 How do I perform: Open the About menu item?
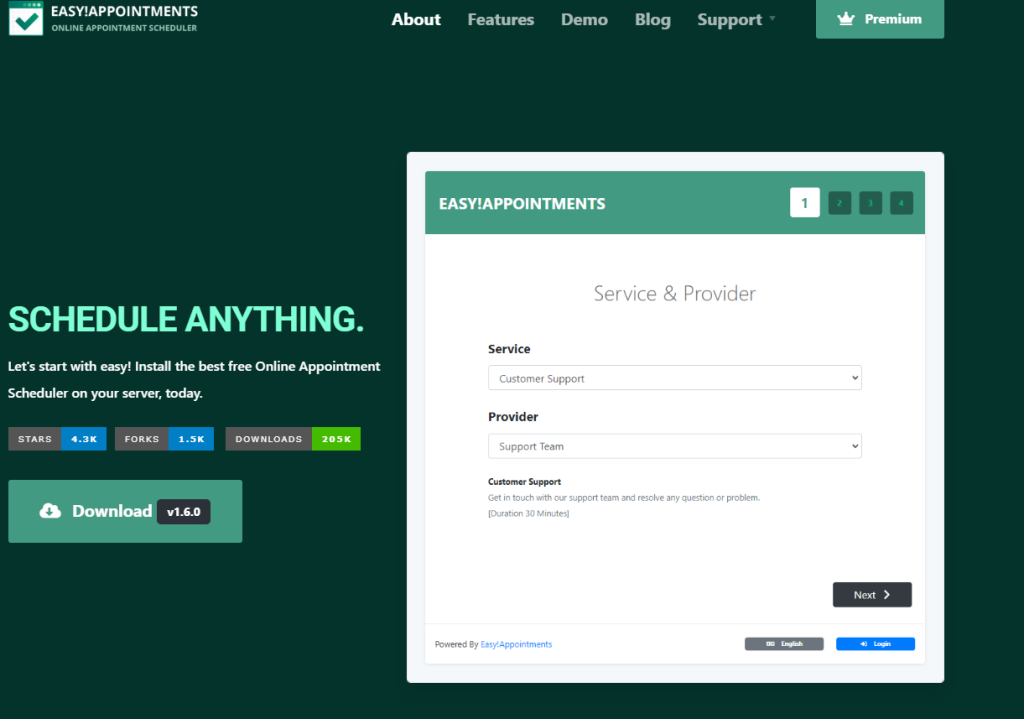click(x=416, y=20)
